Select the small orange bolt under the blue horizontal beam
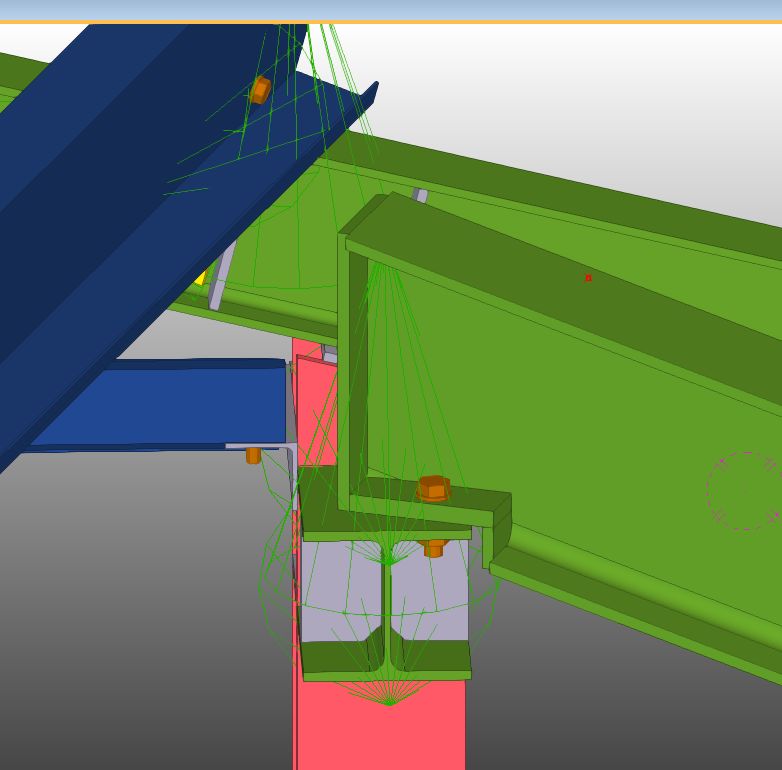Image resolution: width=782 pixels, height=770 pixels. pos(253,455)
